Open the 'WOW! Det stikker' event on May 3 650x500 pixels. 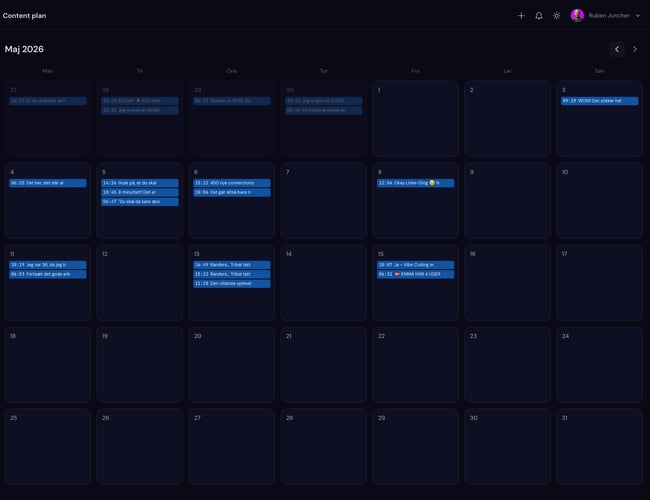click(599, 101)
